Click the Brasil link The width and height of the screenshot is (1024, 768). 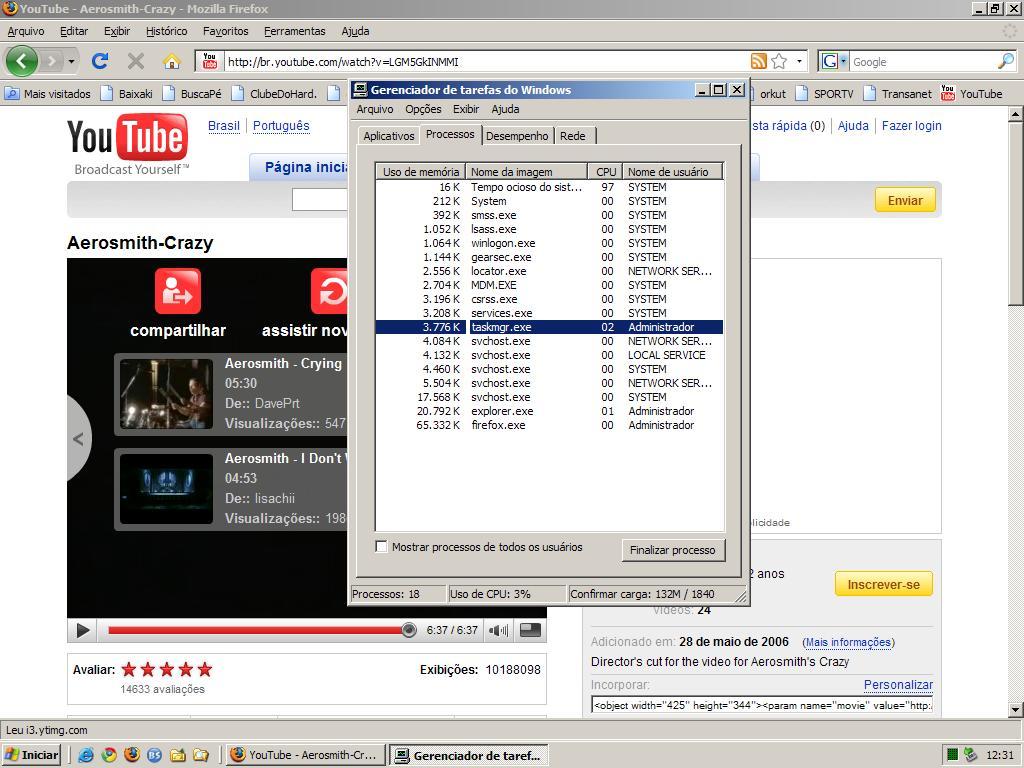[224, 125]
